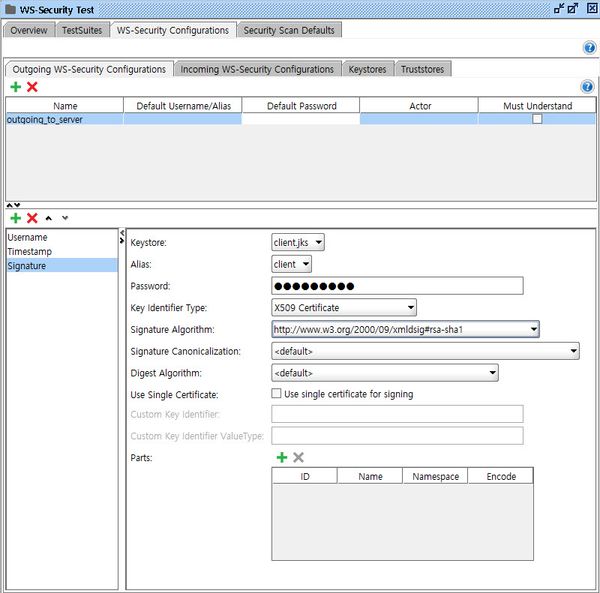Click the Default Username/Alias cell of outgoing_to_server
The height and width of the screenshot is (593, 600).
pyautogui.click(x=183, y=119)
